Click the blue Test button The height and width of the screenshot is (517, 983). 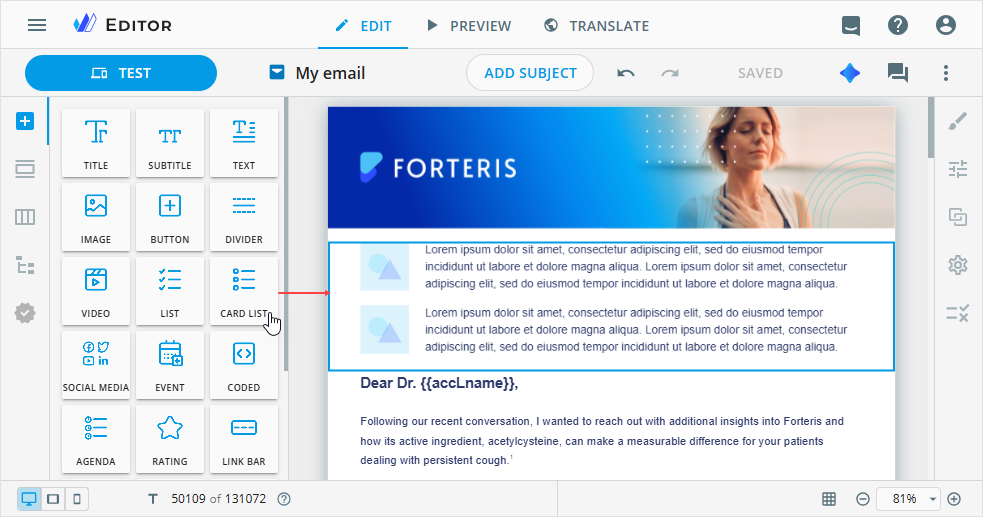click(x=121, y=73)
